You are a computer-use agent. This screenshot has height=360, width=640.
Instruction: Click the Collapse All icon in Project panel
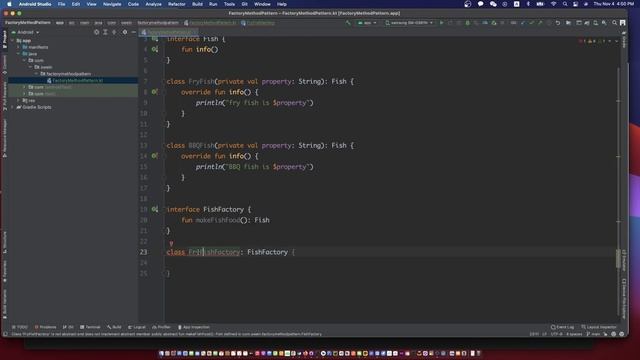click(114, 32)
